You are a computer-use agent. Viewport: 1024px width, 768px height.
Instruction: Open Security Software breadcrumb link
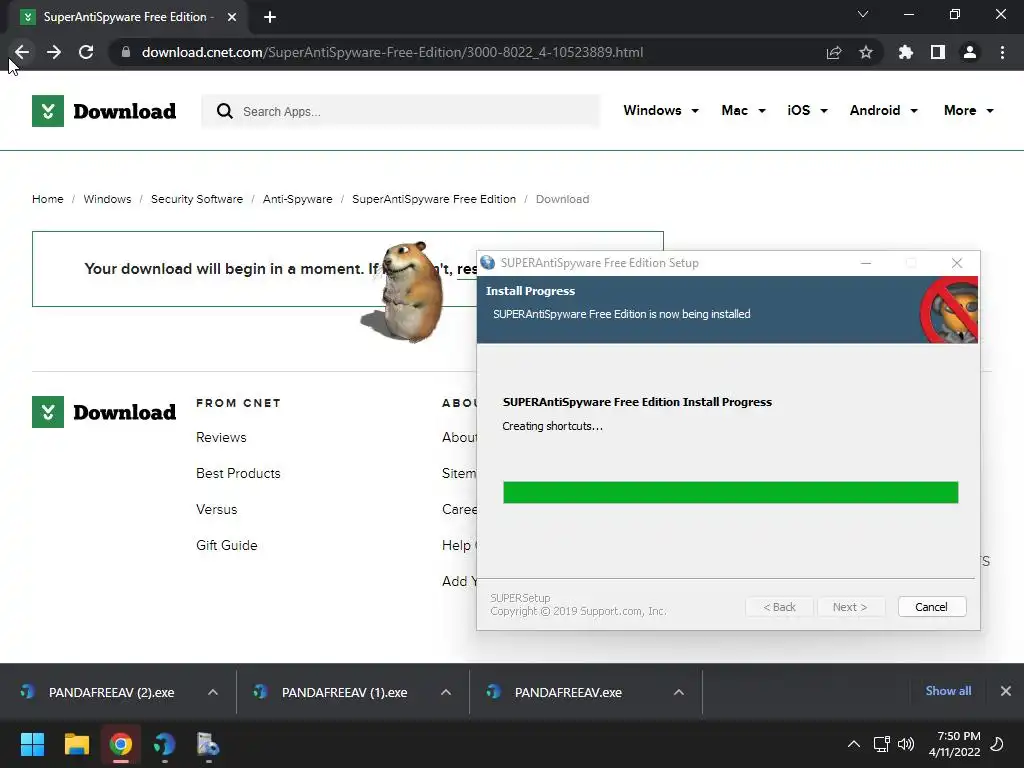coord(197,199)
